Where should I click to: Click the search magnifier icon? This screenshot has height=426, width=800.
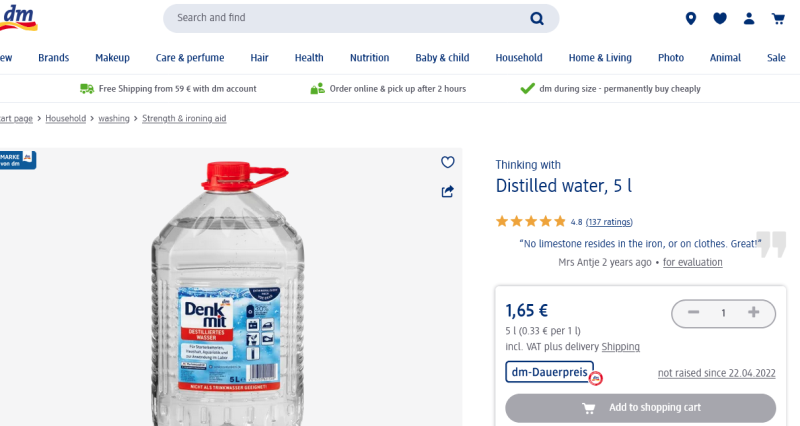537,18
